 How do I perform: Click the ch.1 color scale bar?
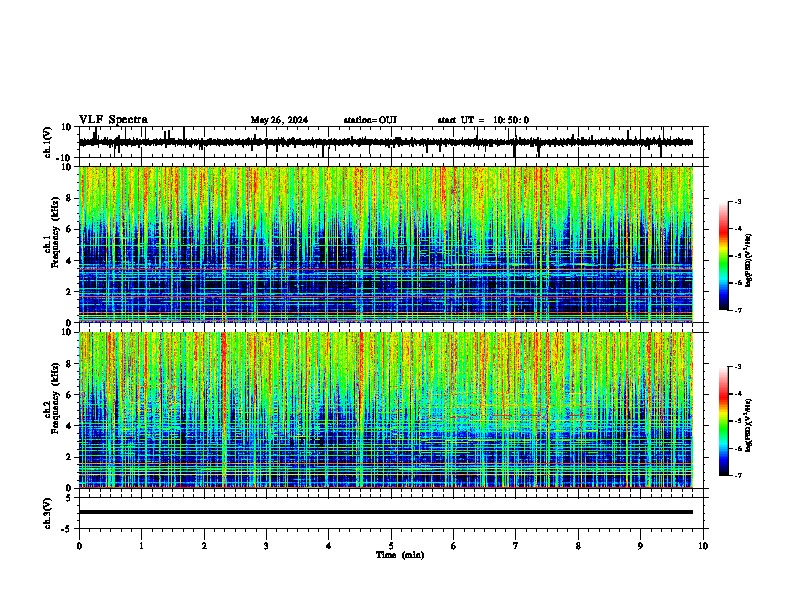point(724,256)
